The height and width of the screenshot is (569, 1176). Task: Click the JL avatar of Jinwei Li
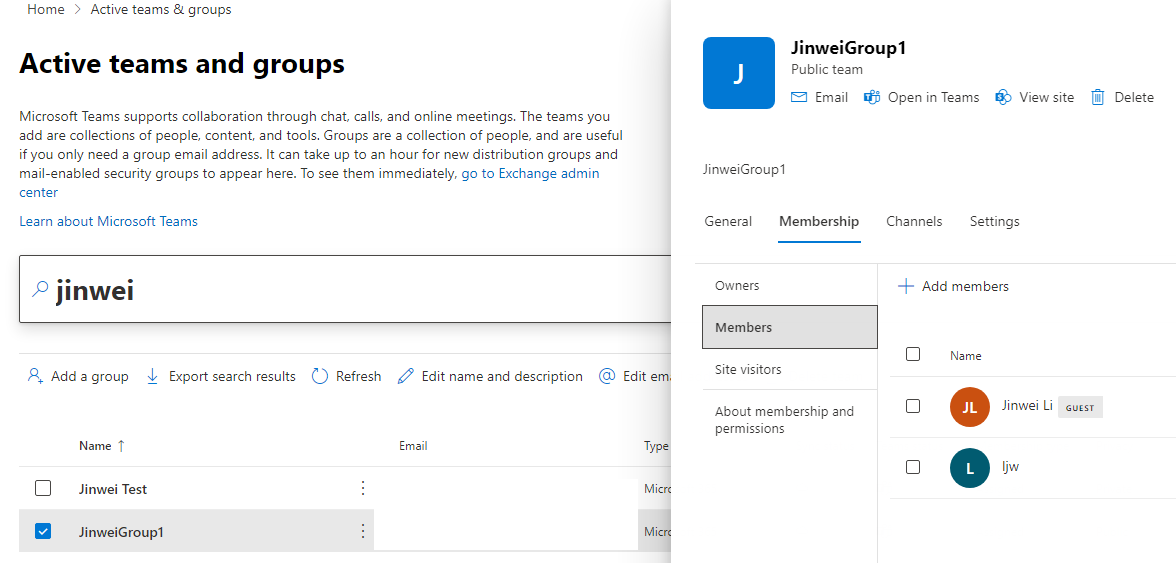970,407
